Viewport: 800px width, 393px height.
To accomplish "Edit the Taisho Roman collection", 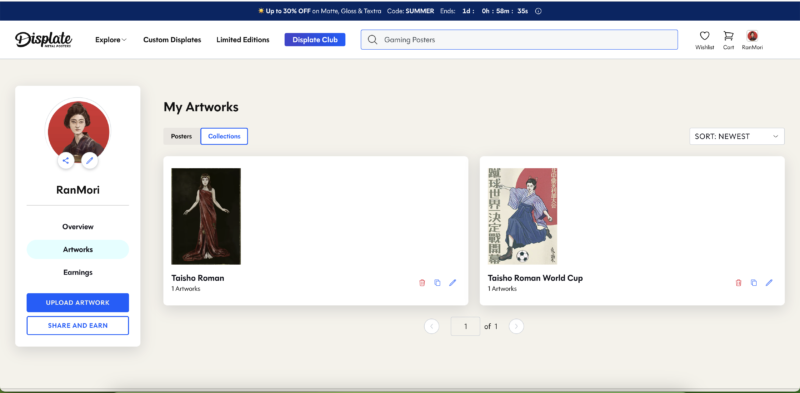I will 453,283.
